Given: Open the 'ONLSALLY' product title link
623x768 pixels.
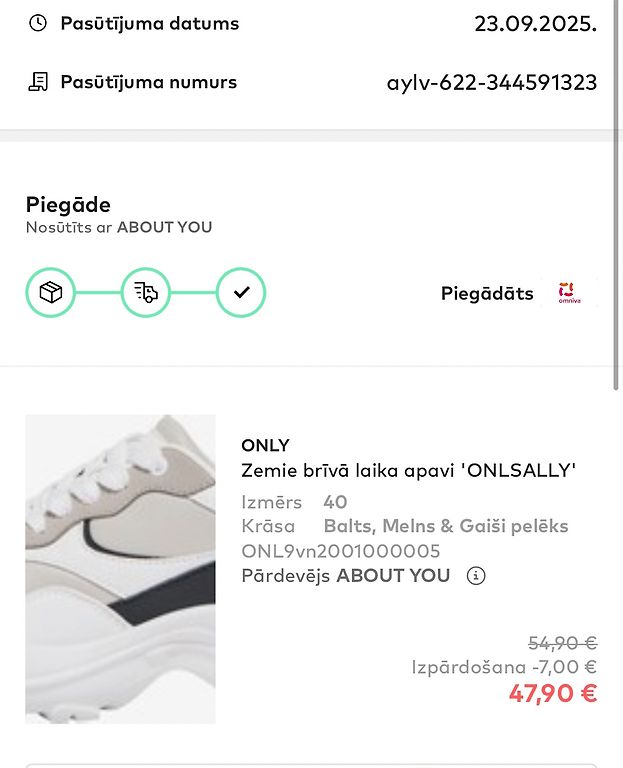Looking at the screenshot, I should point(408,471).
